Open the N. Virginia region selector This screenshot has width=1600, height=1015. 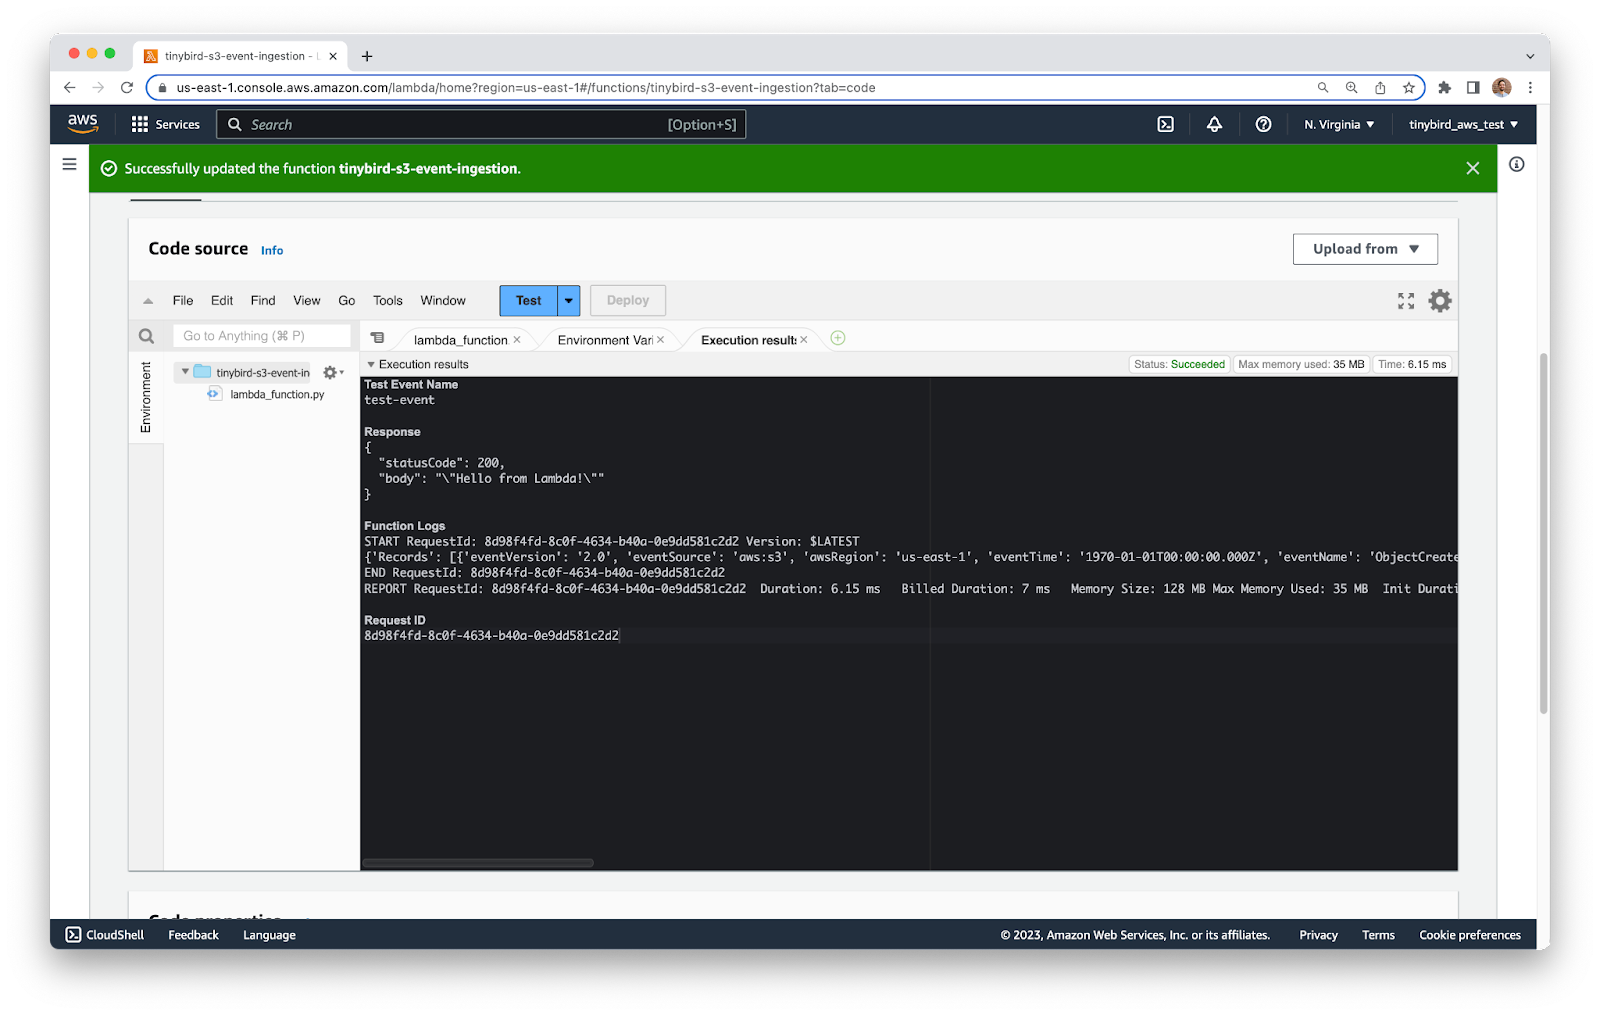(1338, 125)
